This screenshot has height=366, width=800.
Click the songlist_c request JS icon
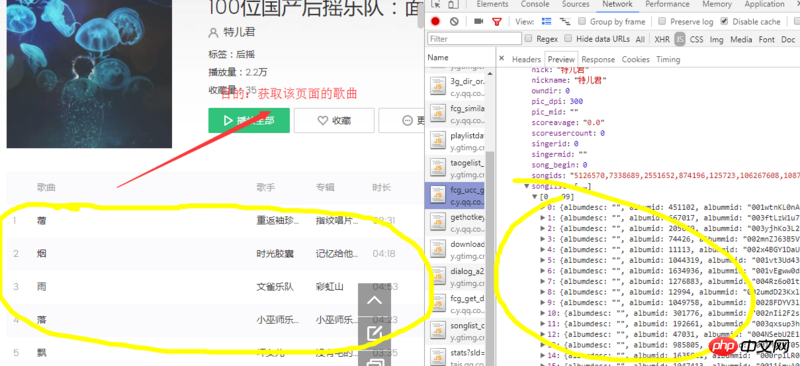[x=438, y=330]
